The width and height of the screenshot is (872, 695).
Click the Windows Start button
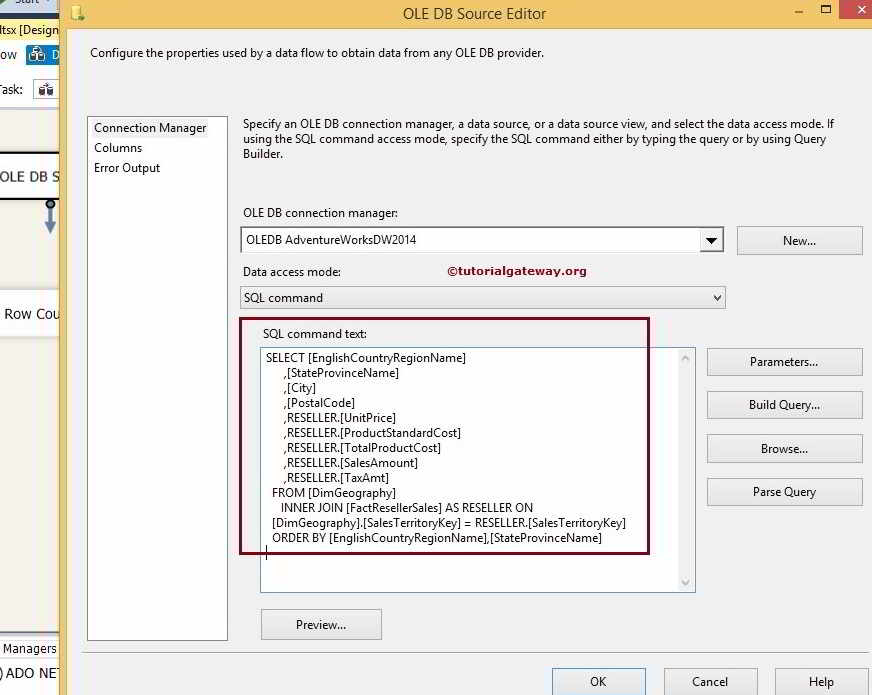click(25, 4)
